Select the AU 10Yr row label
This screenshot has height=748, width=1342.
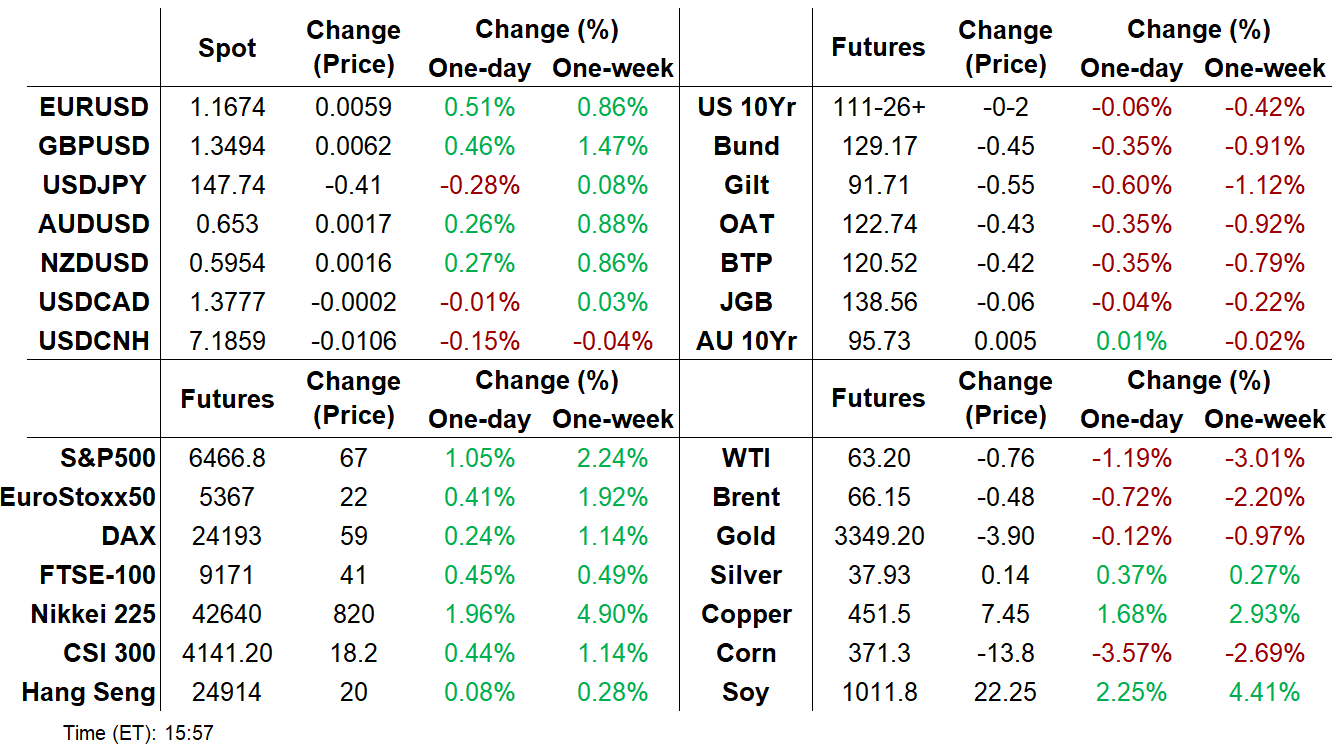tap(746, 341)
